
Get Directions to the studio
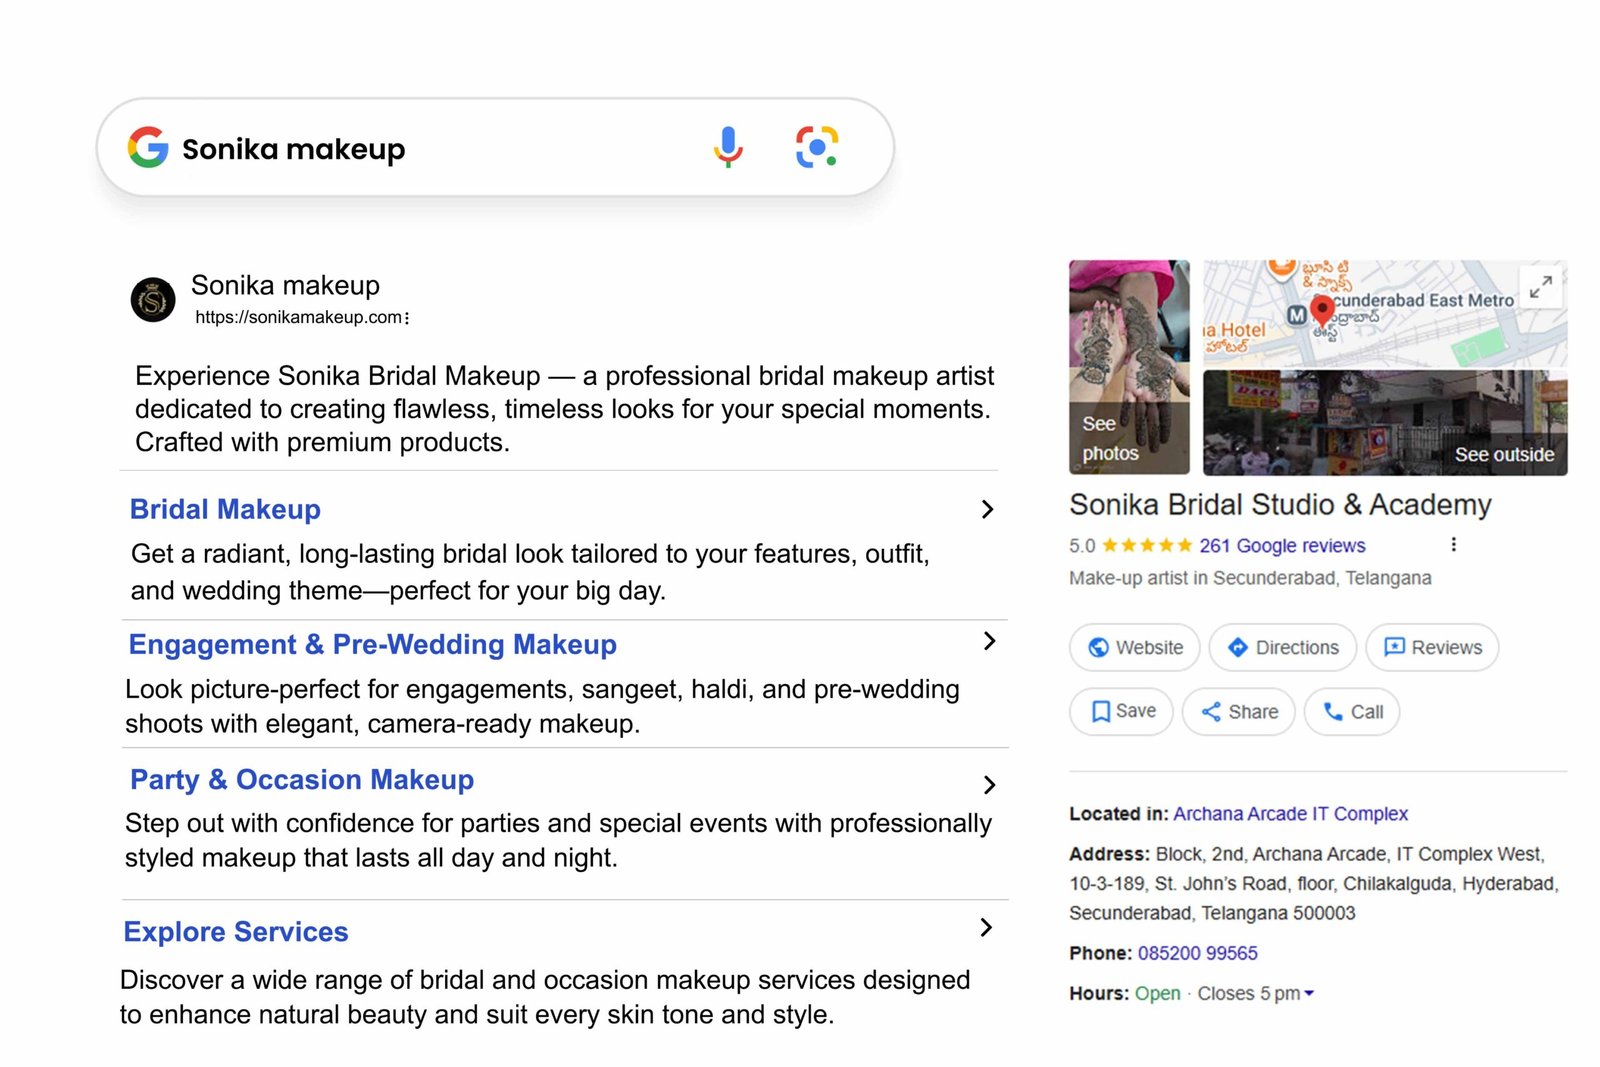(x=1282, y=648)
